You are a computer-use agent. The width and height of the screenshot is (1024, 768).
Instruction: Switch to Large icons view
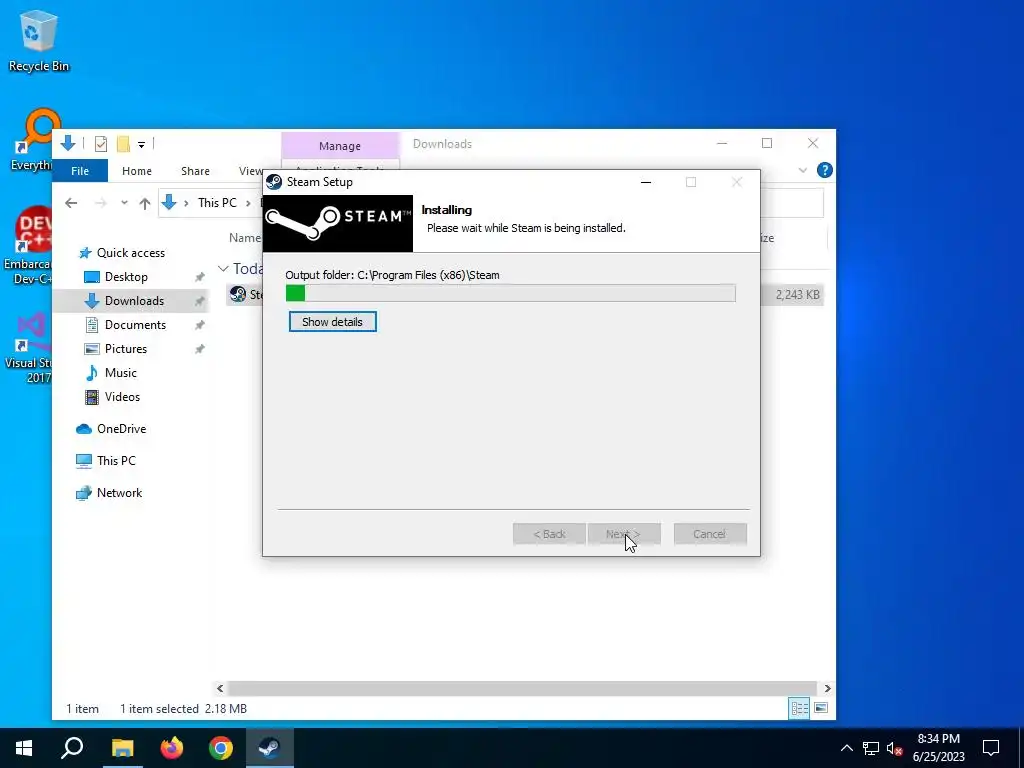(821, 709)
